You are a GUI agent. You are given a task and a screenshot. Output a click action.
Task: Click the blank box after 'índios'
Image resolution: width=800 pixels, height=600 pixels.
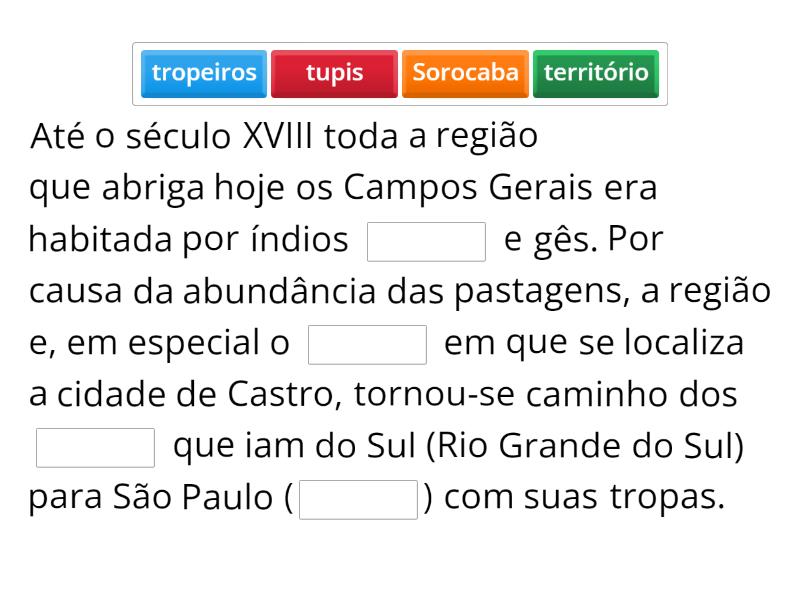coord(426,241)
